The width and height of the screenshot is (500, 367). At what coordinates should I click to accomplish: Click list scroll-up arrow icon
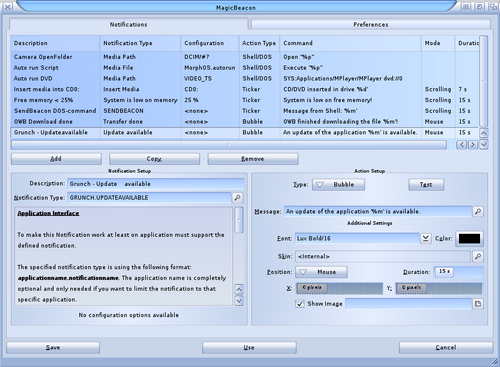[x=484, y=133]
